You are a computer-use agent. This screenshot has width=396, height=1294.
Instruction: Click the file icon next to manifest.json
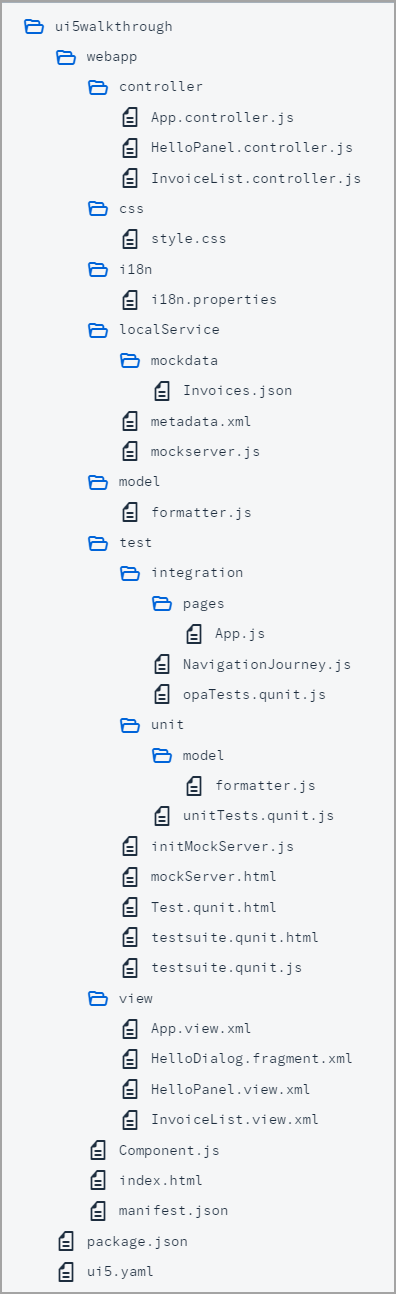[98, 1210]
